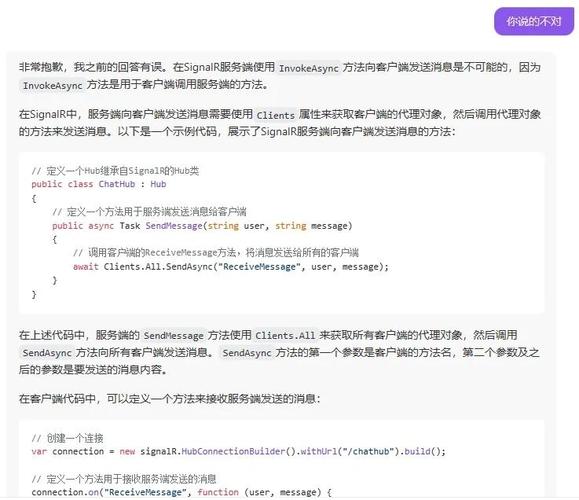This screenshot has height=500, width=579.
Task: Click the inline code Clients.All in the explanation
Action: coord(285,336)
